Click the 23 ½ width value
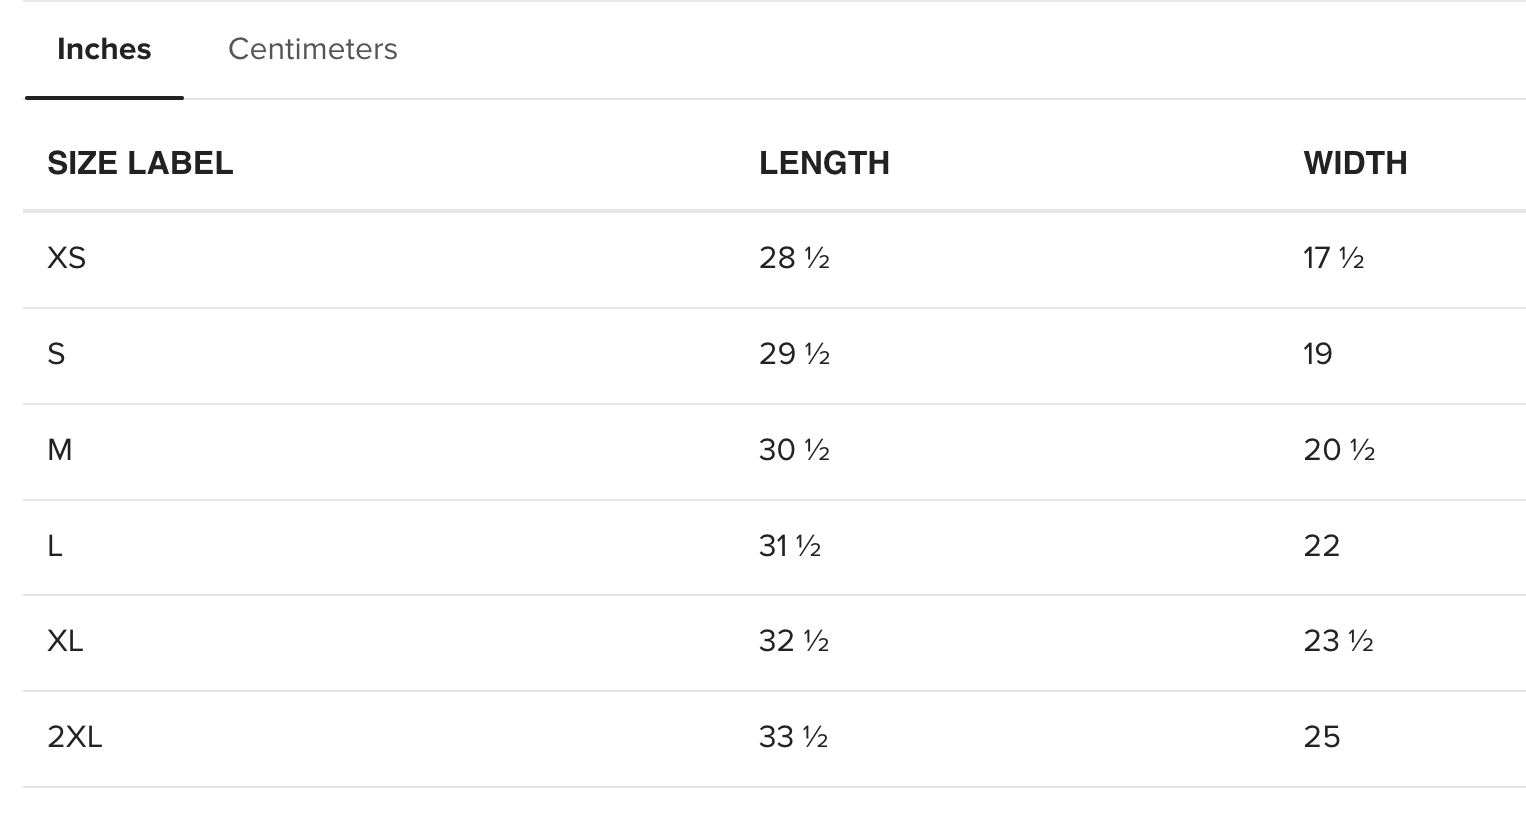This screenshot has width=1526, height=820. (1338, 641)
